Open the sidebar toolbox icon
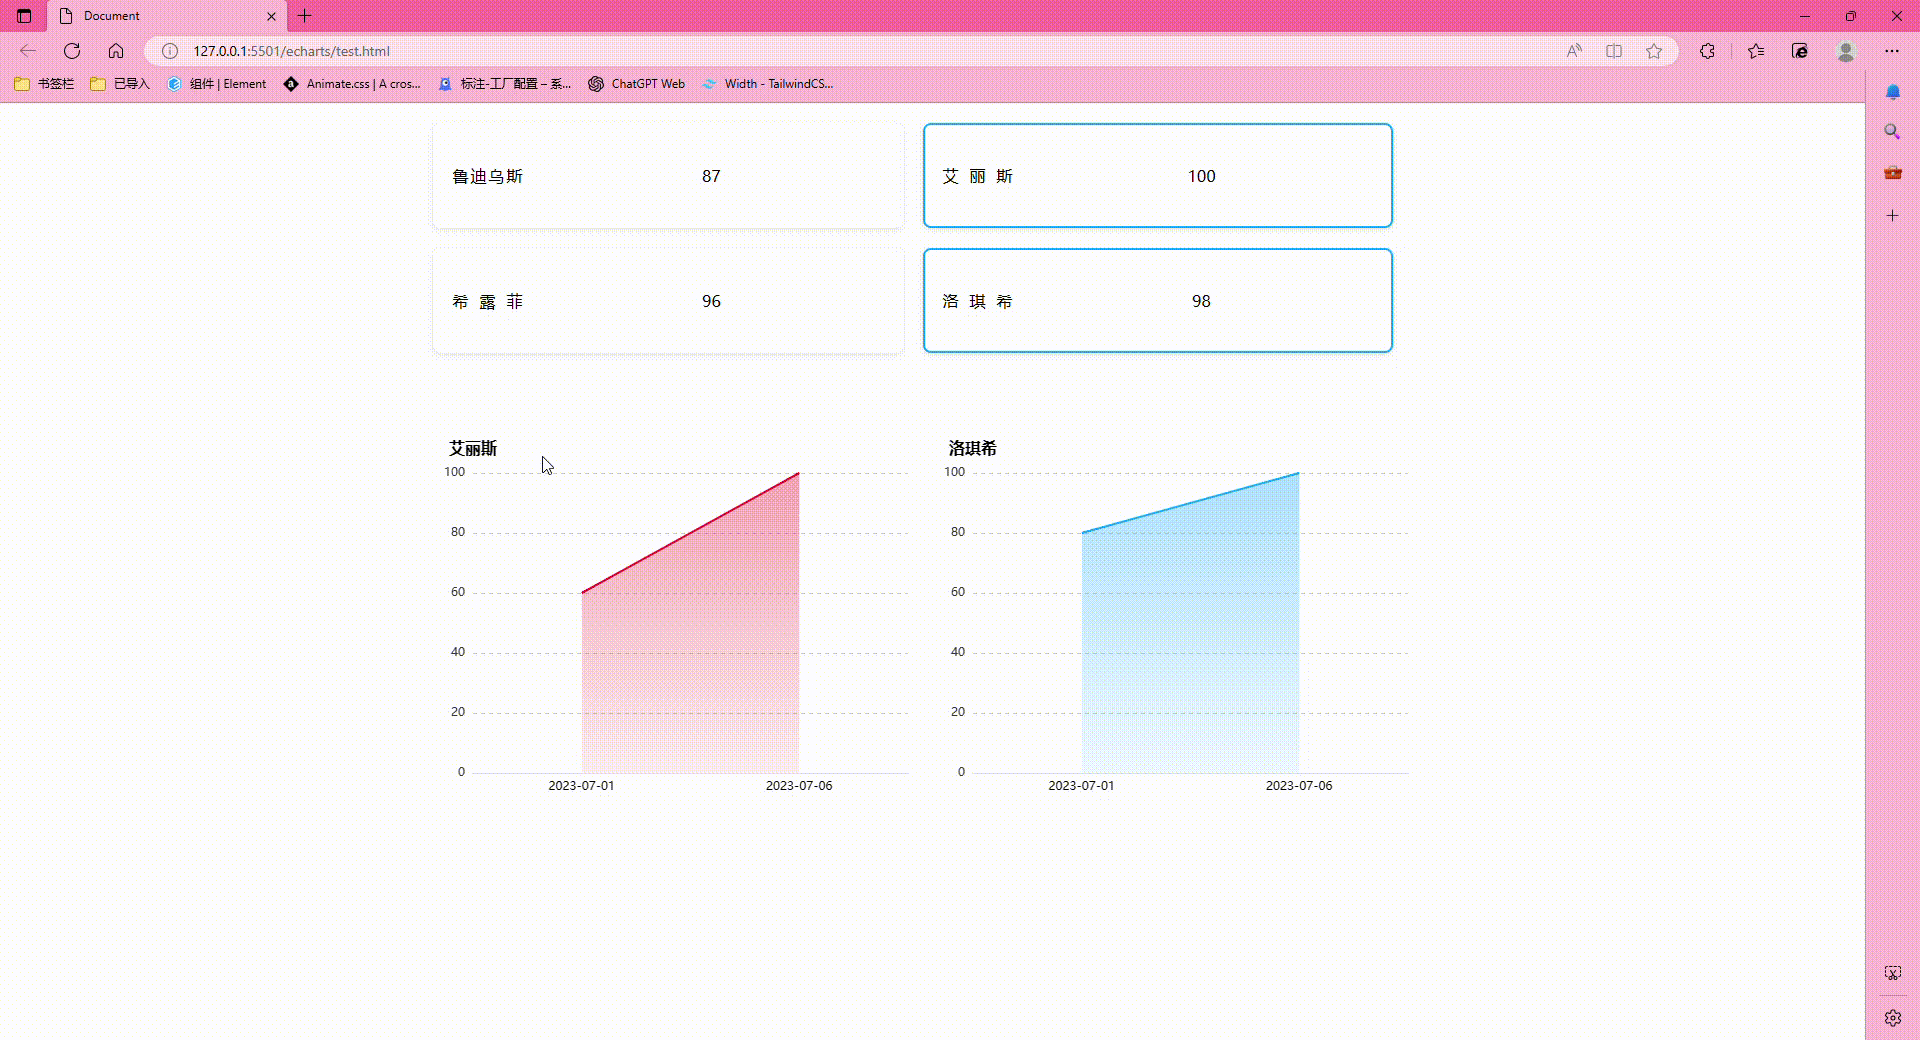1920x1040 pixels. click(x=1892, y=173)
